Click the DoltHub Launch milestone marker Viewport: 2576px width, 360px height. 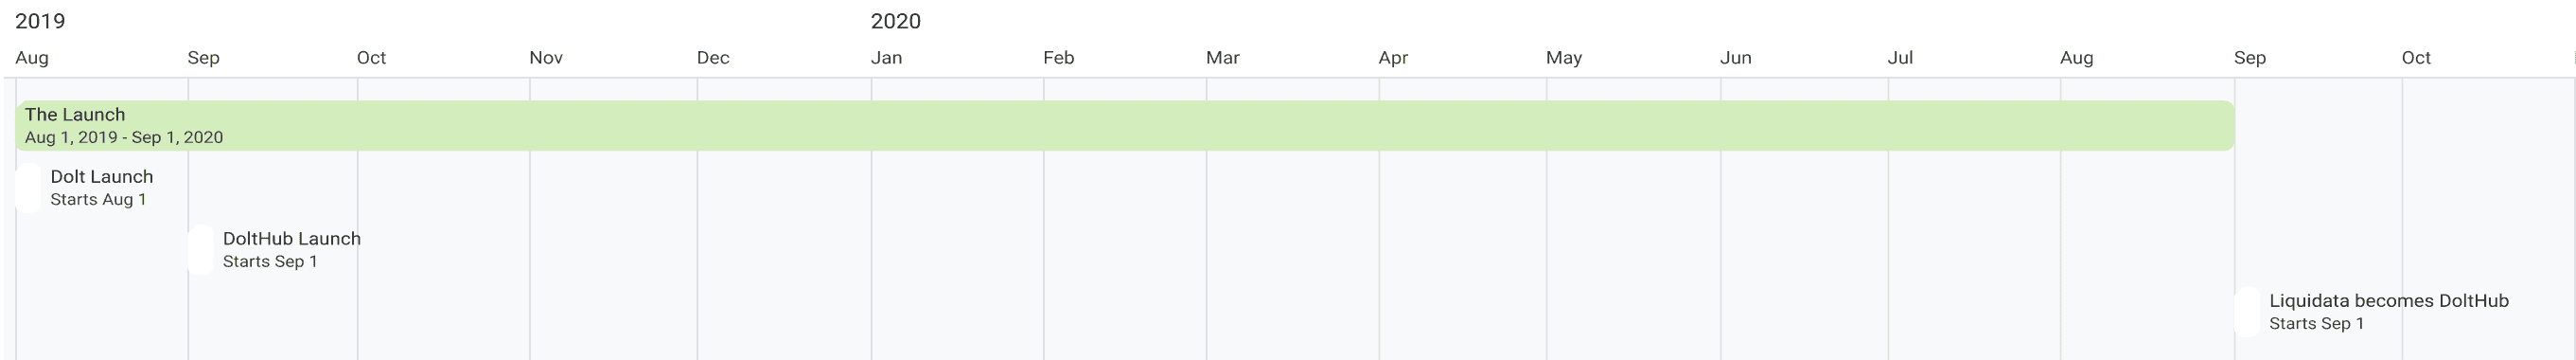point(200,250)
